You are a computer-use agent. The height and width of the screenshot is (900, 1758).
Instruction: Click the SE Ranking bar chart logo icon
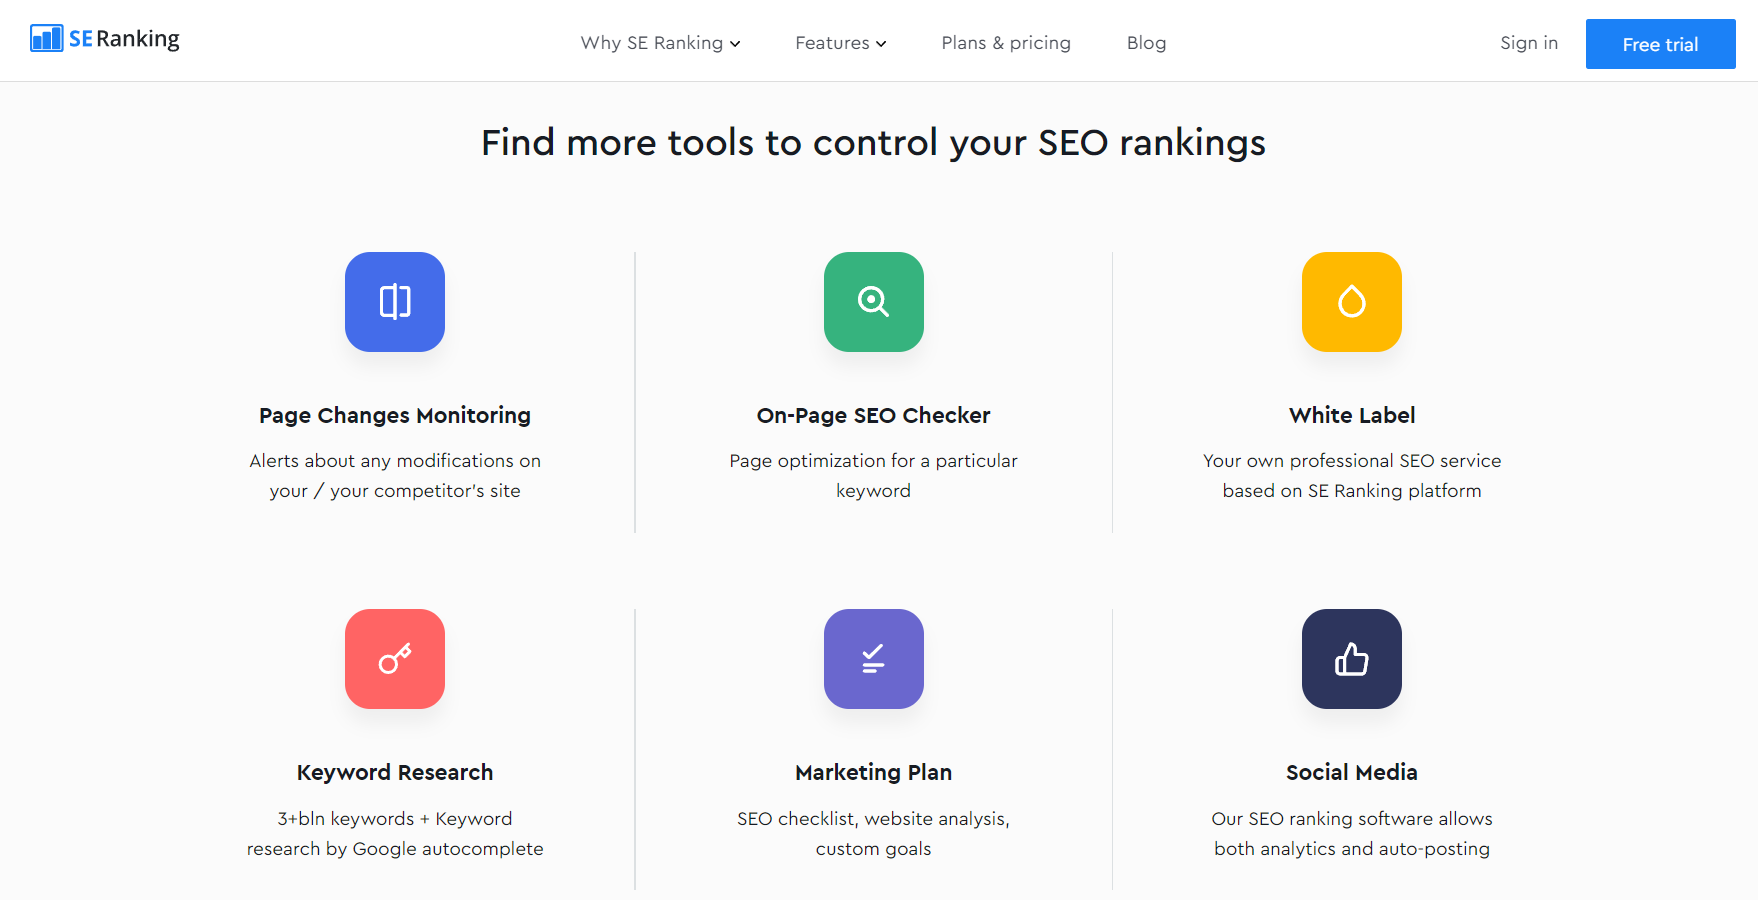[x=44, y=37]
